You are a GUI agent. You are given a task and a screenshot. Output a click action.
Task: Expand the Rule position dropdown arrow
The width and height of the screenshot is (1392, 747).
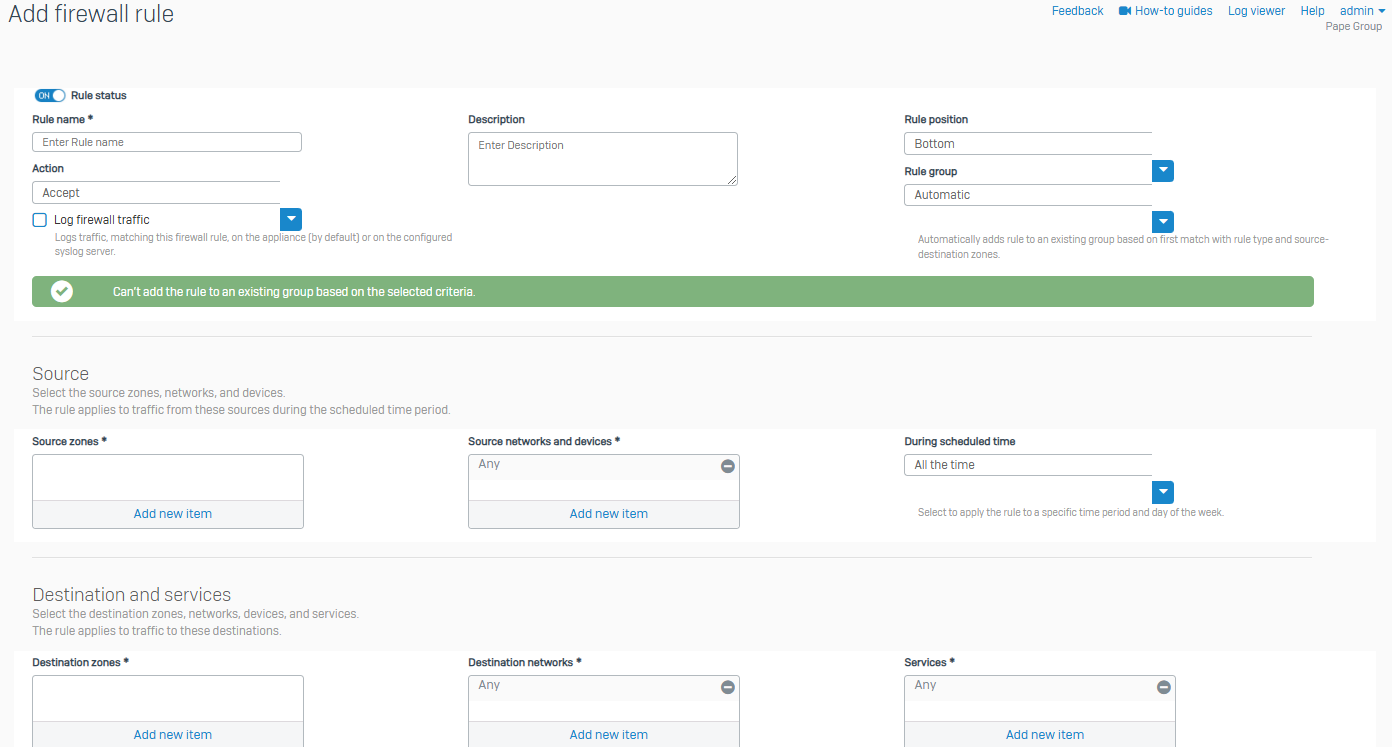click(x=1162, y=171)
